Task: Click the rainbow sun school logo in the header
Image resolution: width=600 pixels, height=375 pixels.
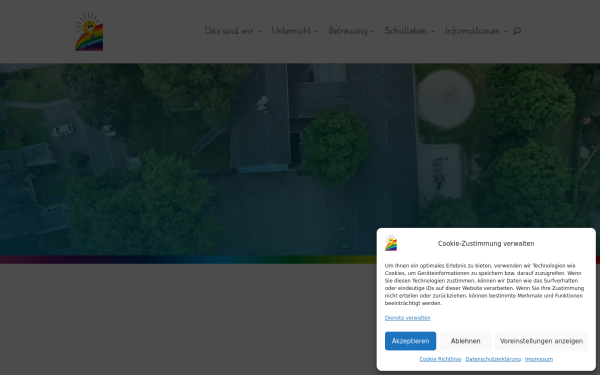Action: pyautogui.click(x=89, y=31)
